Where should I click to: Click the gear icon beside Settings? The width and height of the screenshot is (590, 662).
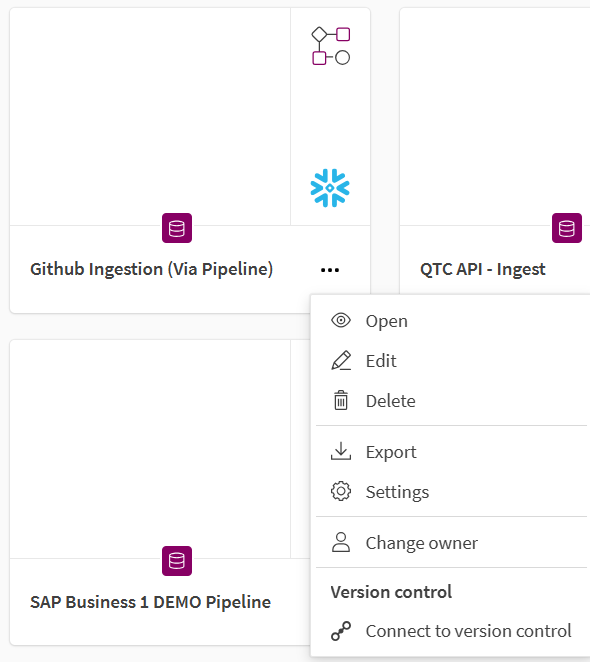pos(341,491)
